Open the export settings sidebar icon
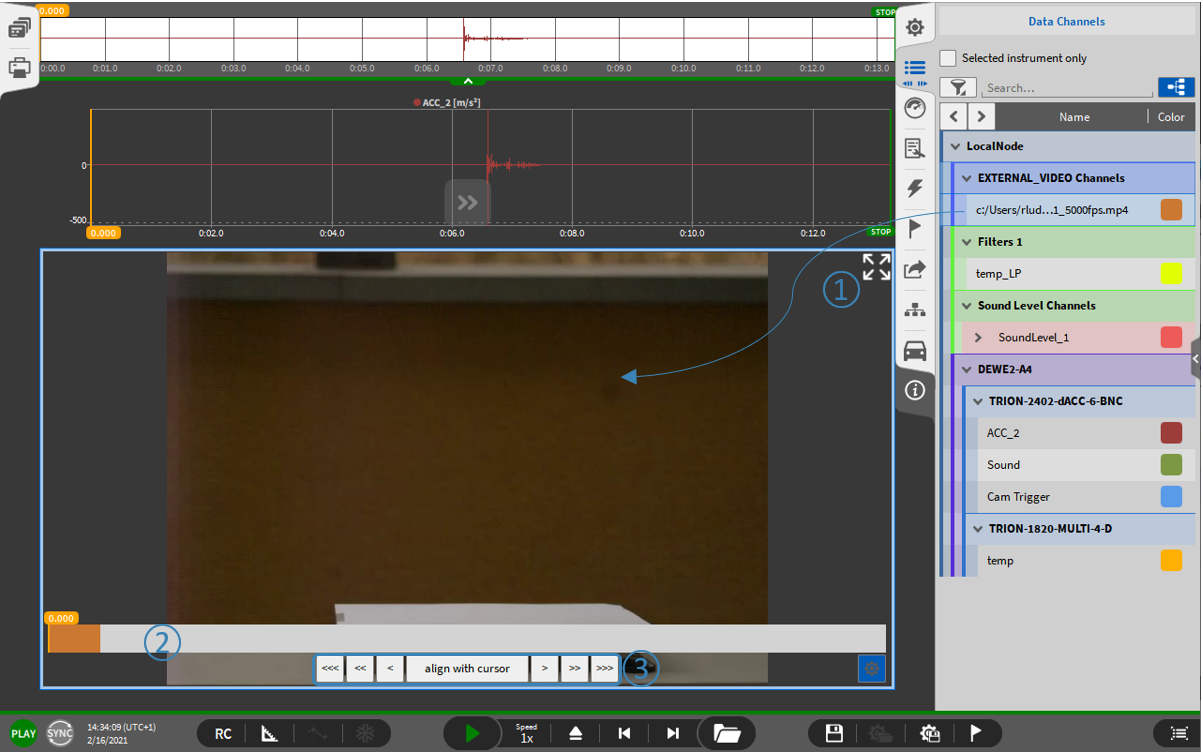 [x=914, y=269]
